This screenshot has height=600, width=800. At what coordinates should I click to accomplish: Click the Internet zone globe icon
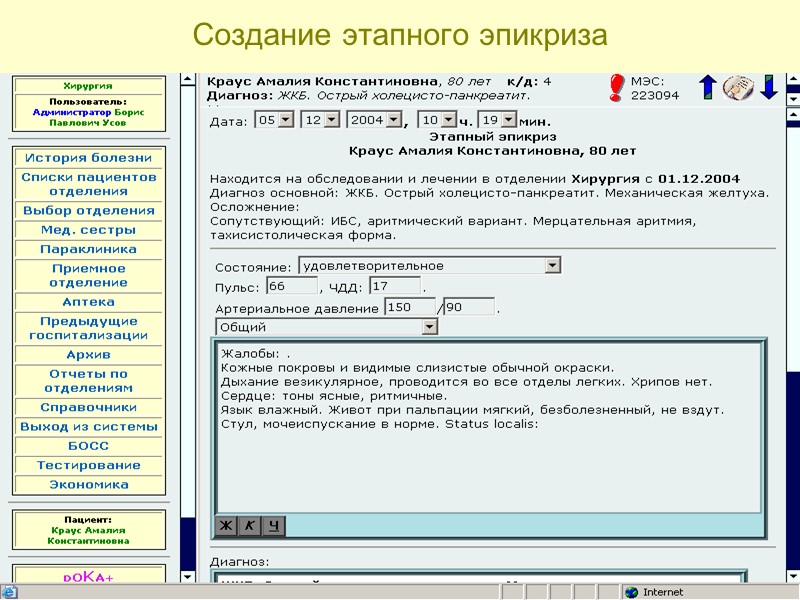point(632,592)
